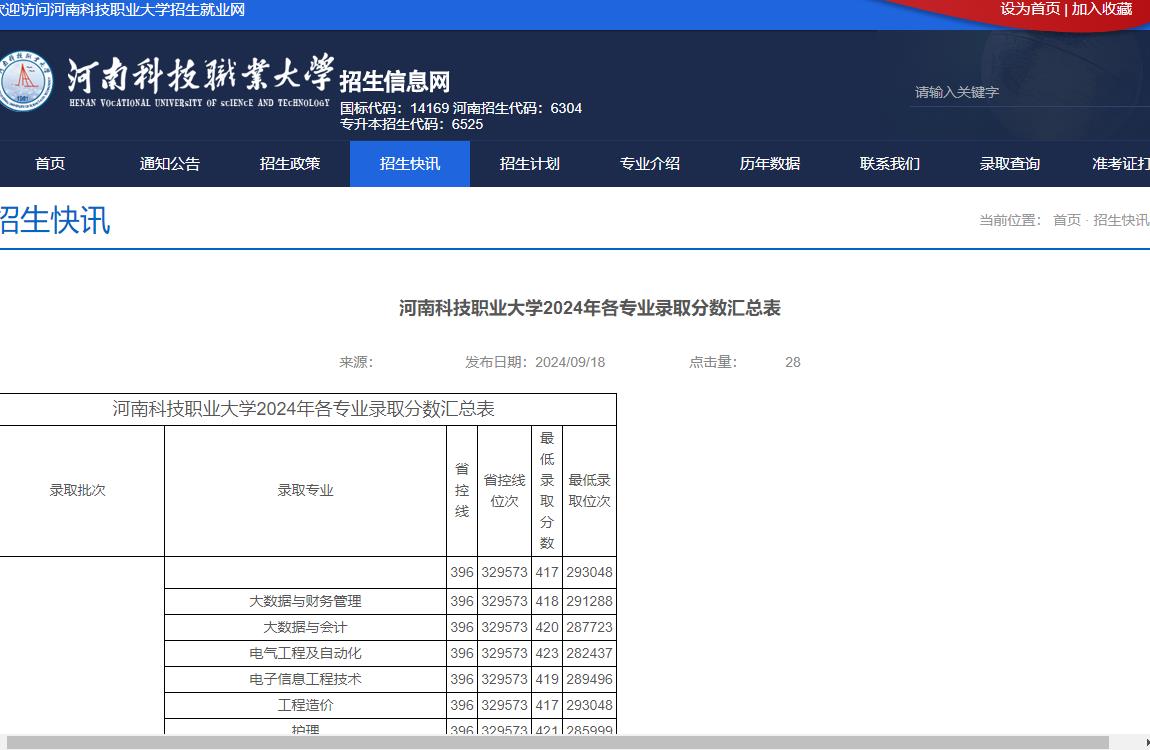The image size is (1150, 750).
Task: Go to 通知公告 in navigation bar
Action: click(x=170, y=164)
